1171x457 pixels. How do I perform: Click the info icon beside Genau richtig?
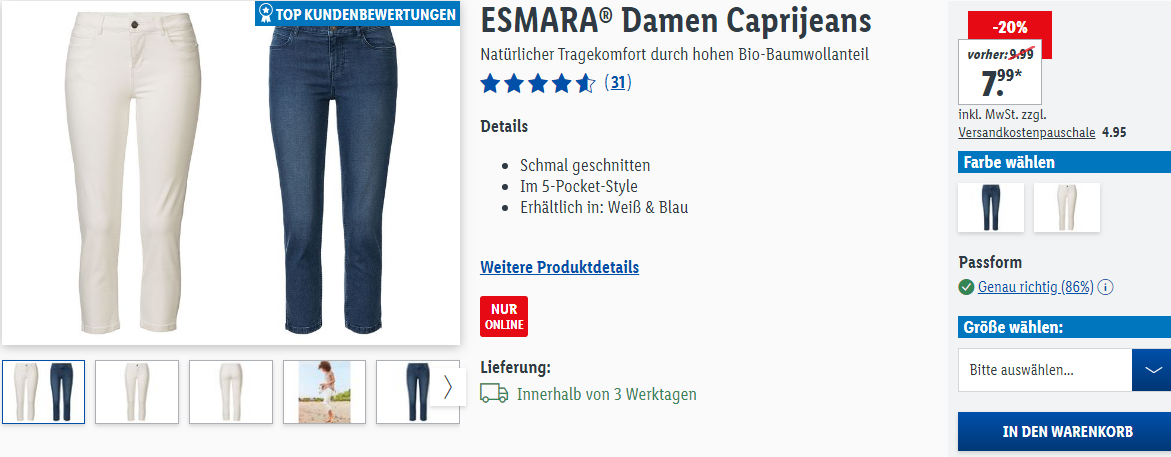[1106, 287]
